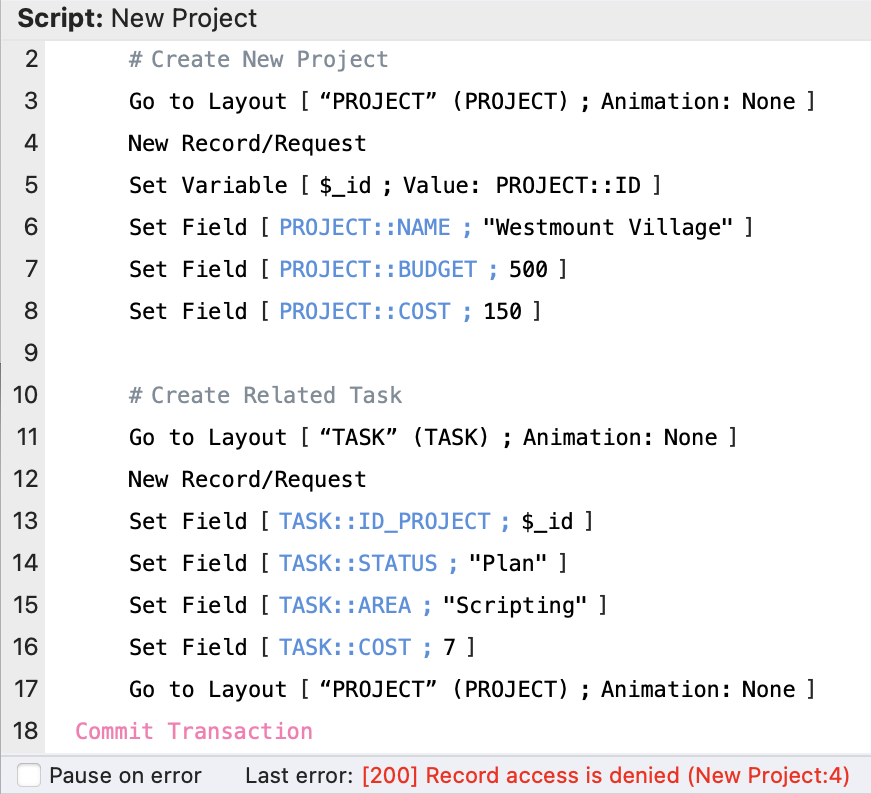The image size is (871, 794).
Task: Select the Create New Project comment line
Action: coord(258,59)
